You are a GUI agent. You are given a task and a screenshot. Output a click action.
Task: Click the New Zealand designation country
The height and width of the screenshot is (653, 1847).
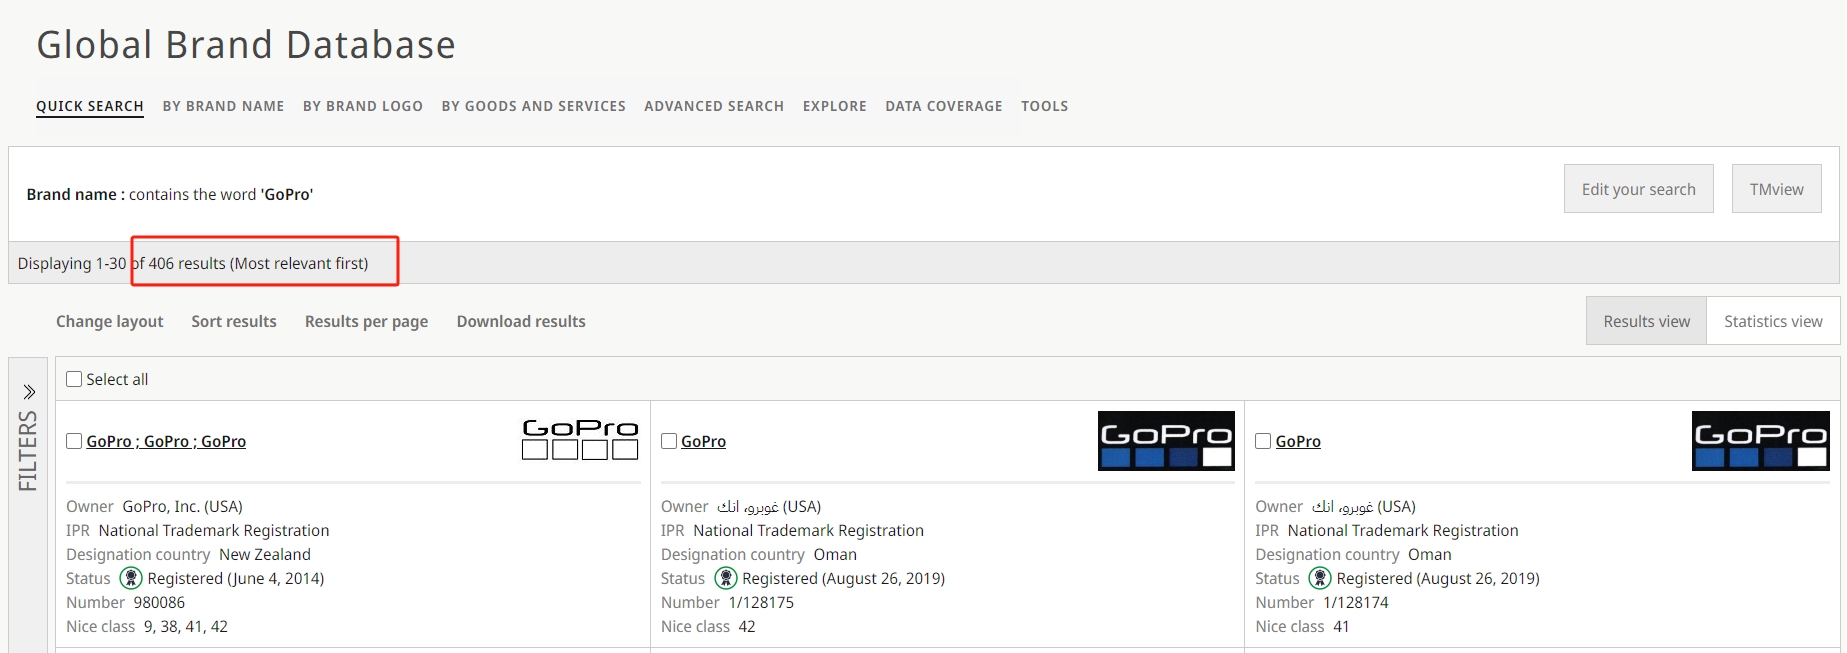265,554
